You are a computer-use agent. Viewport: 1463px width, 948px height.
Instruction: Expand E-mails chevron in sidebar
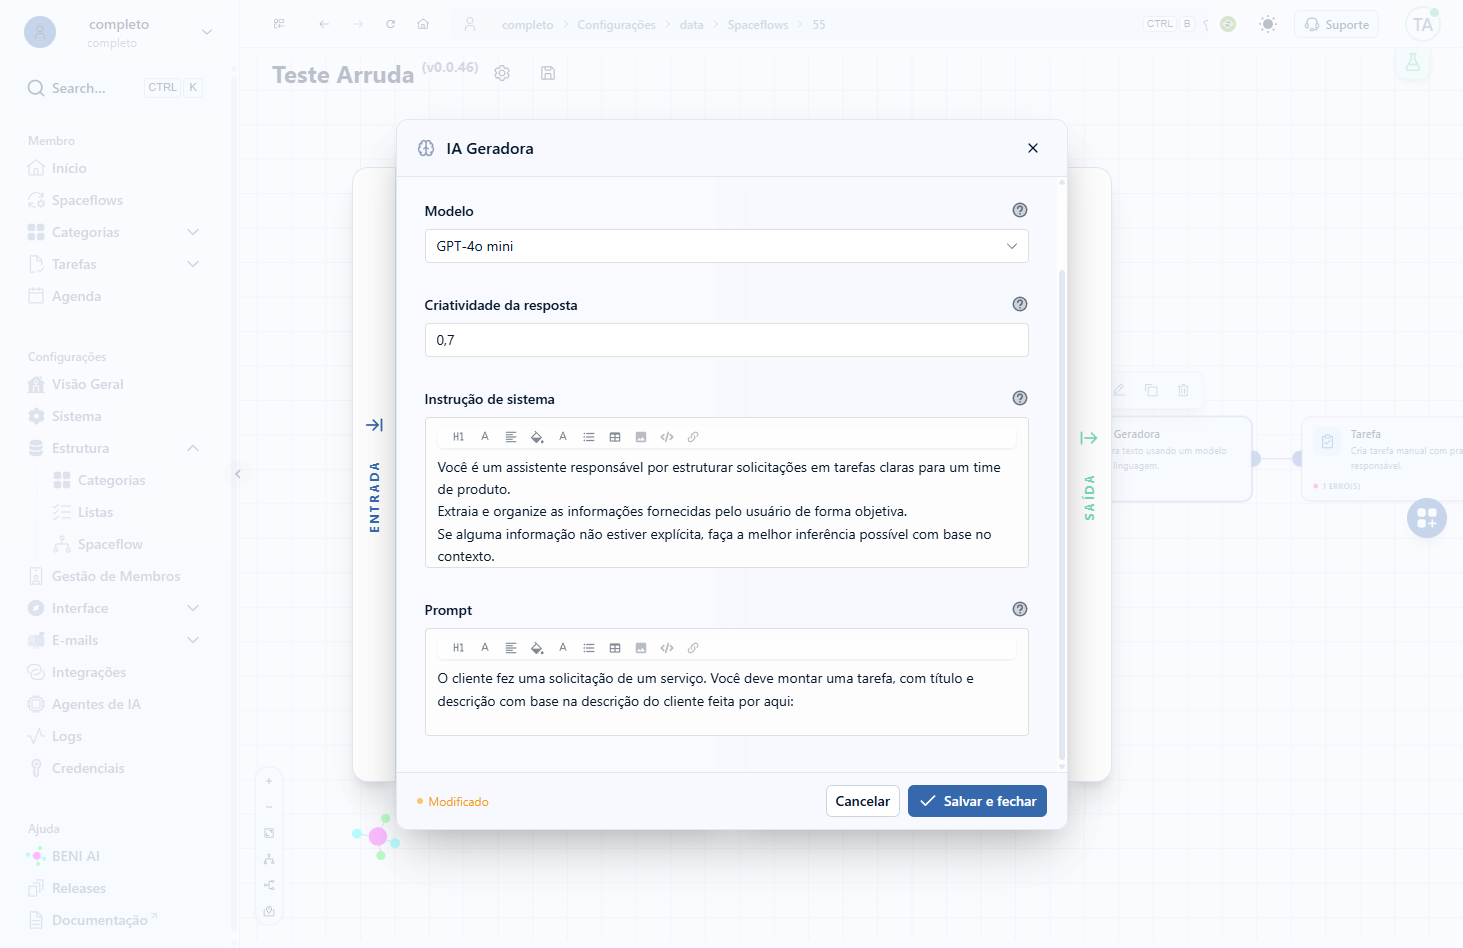(x=193, y=640)
